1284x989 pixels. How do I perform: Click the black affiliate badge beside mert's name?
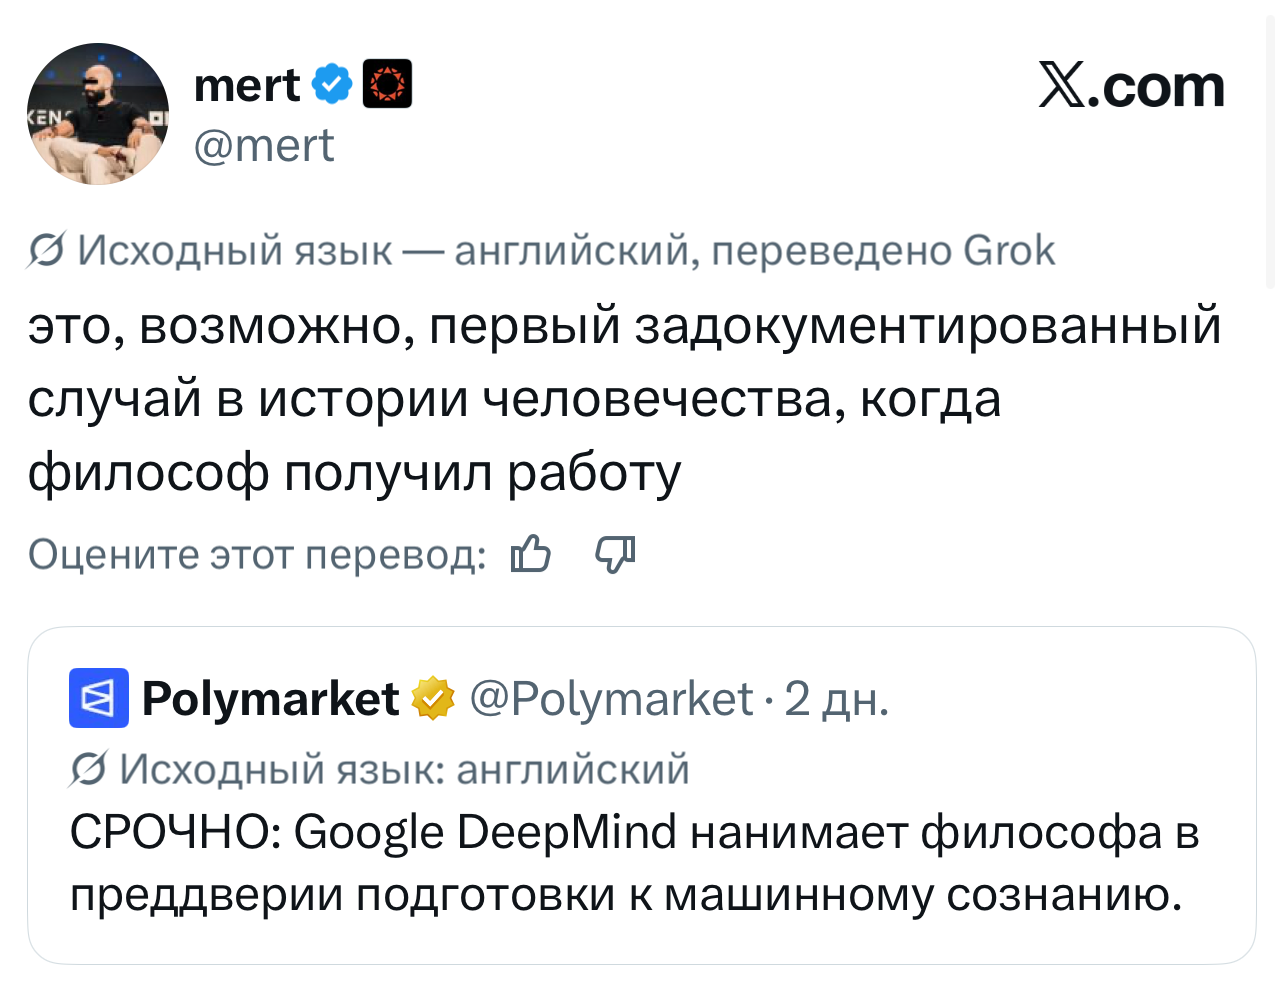coord(387,84)
